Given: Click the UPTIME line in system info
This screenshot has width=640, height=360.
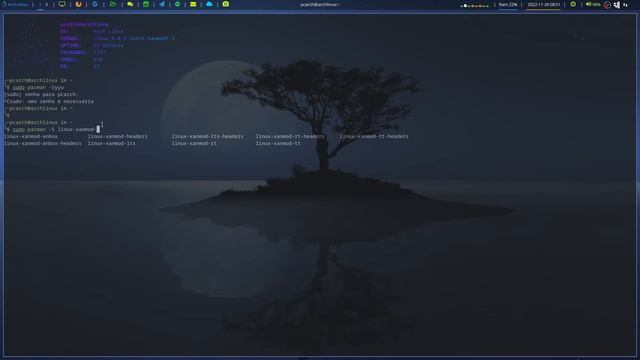Looking at the screenshot, I should pos(92,45).
